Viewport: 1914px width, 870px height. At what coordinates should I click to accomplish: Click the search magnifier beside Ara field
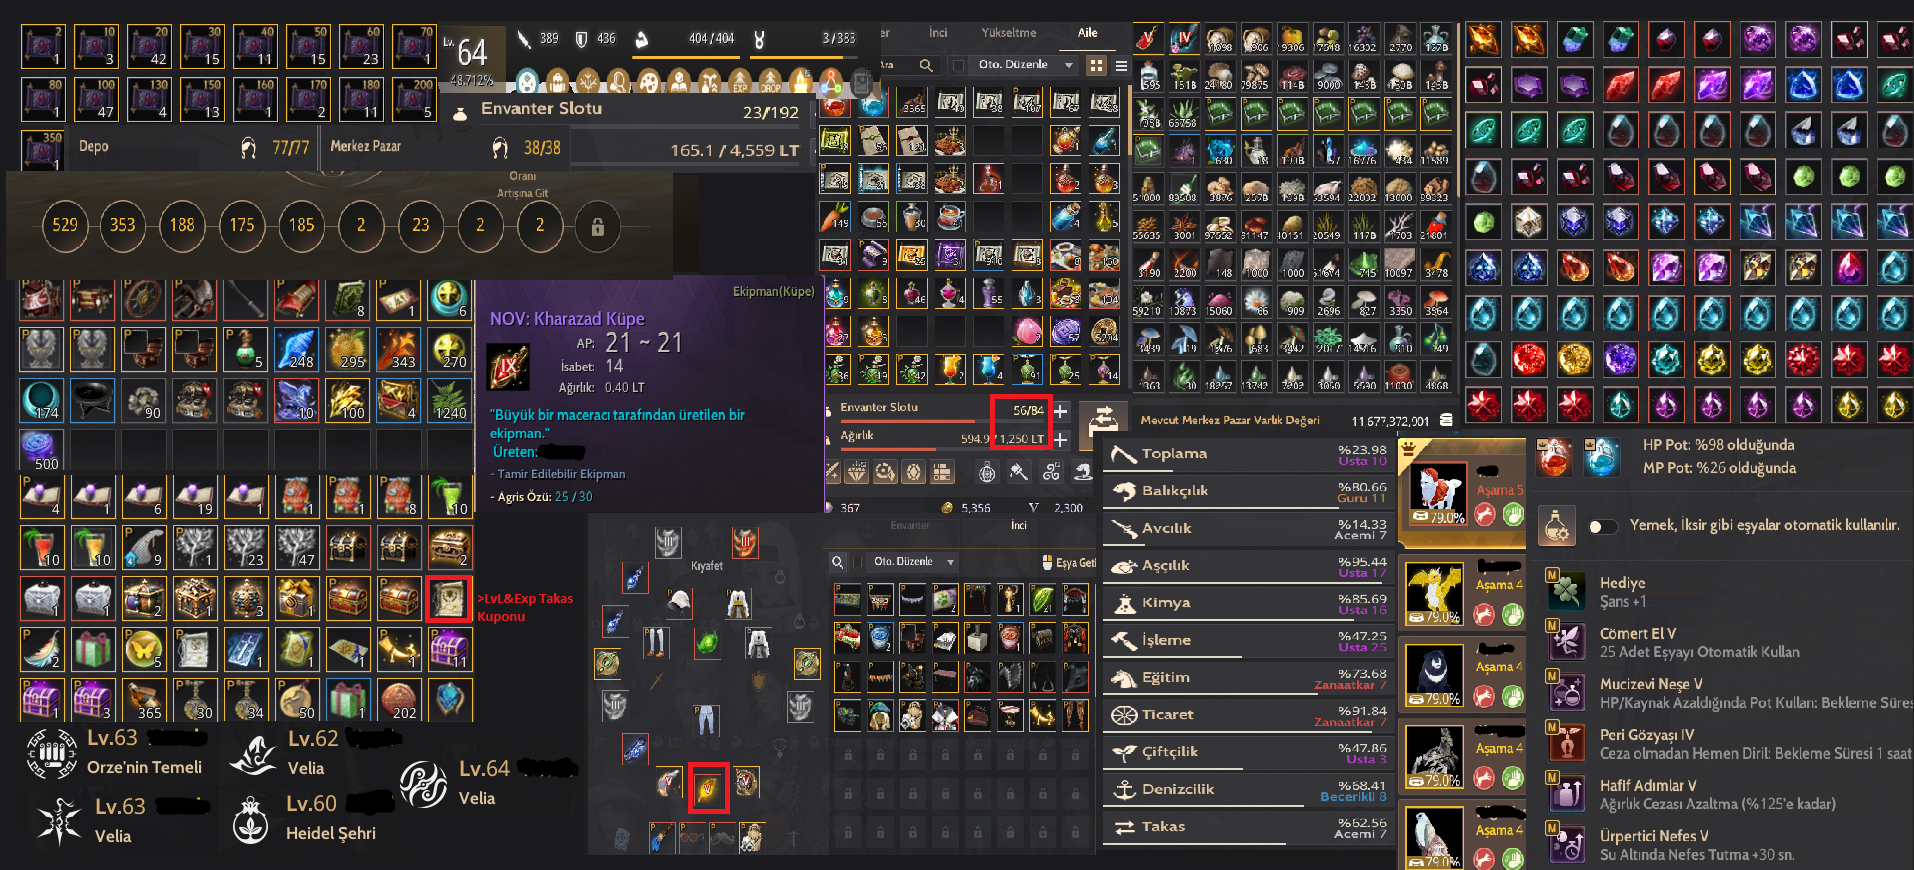pos(926,65)
